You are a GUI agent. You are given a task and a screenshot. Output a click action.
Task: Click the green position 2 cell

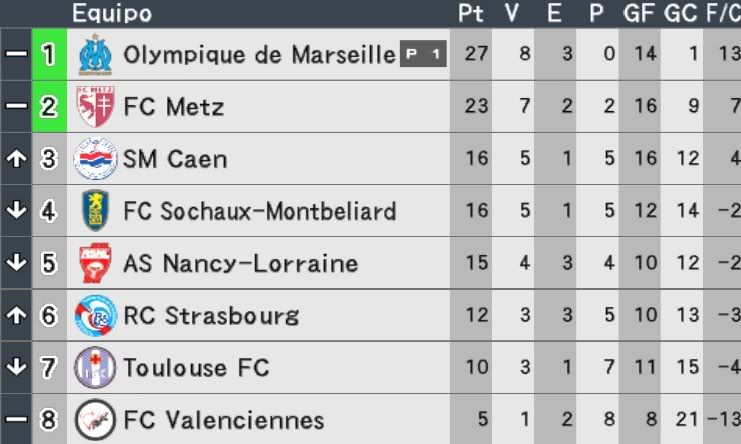49,106
